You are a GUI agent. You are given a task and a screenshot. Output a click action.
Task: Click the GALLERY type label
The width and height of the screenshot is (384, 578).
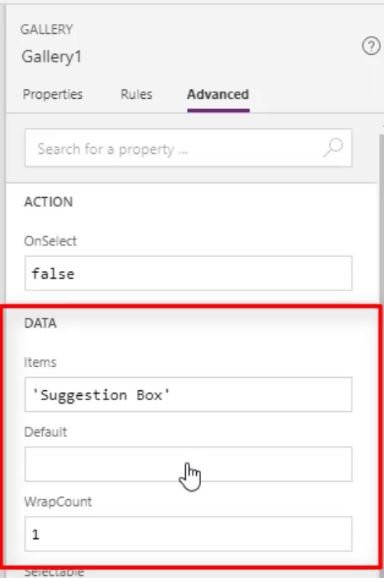[x=46, y=29]
